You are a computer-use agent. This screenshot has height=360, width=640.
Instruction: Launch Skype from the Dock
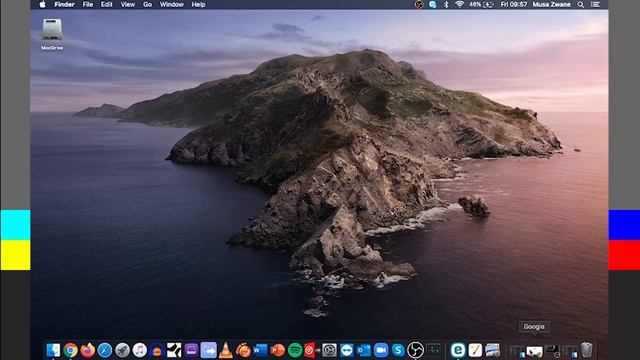398,350
